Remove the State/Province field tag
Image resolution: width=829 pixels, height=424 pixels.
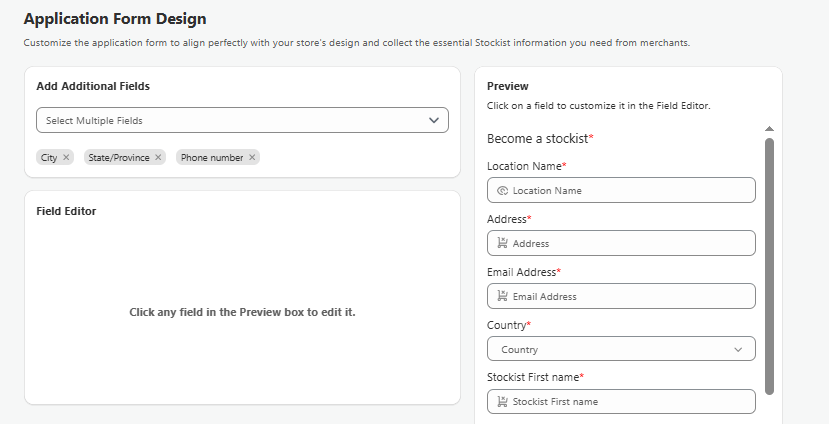click(x=158, y=158)
